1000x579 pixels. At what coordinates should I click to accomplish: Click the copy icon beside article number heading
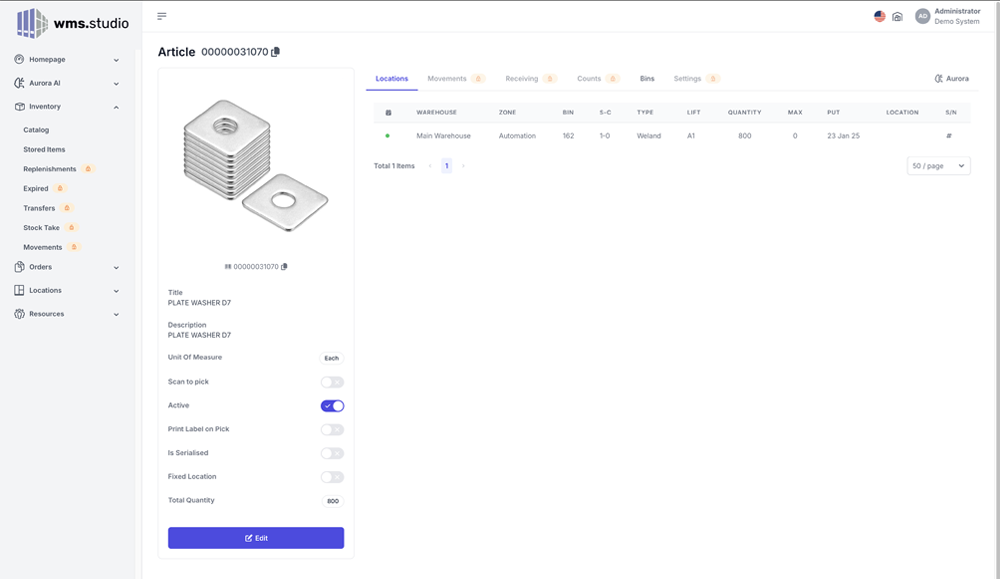276,52
